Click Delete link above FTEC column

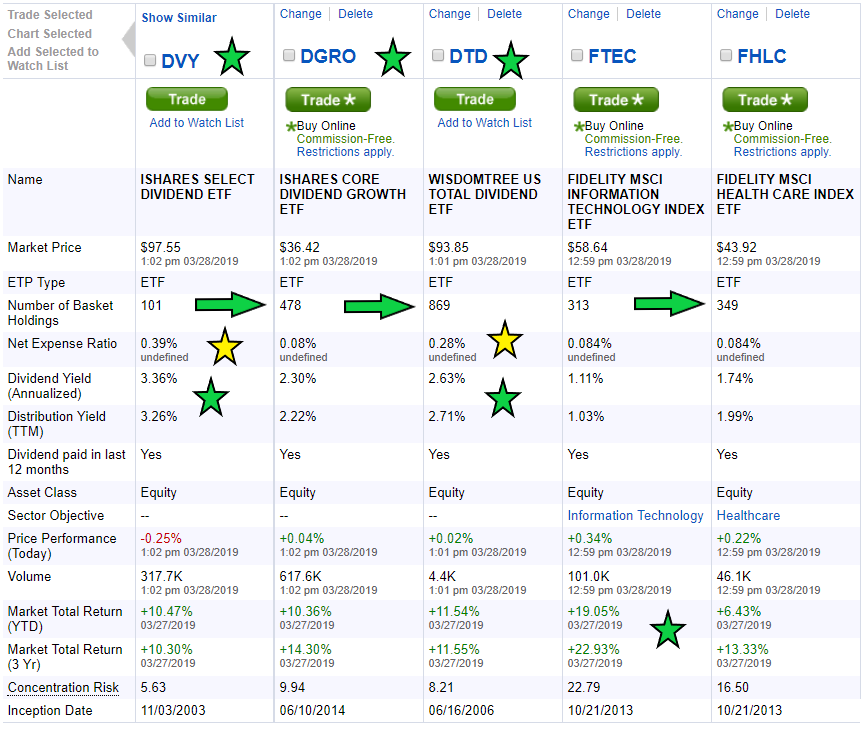click(x=643, y=14)
